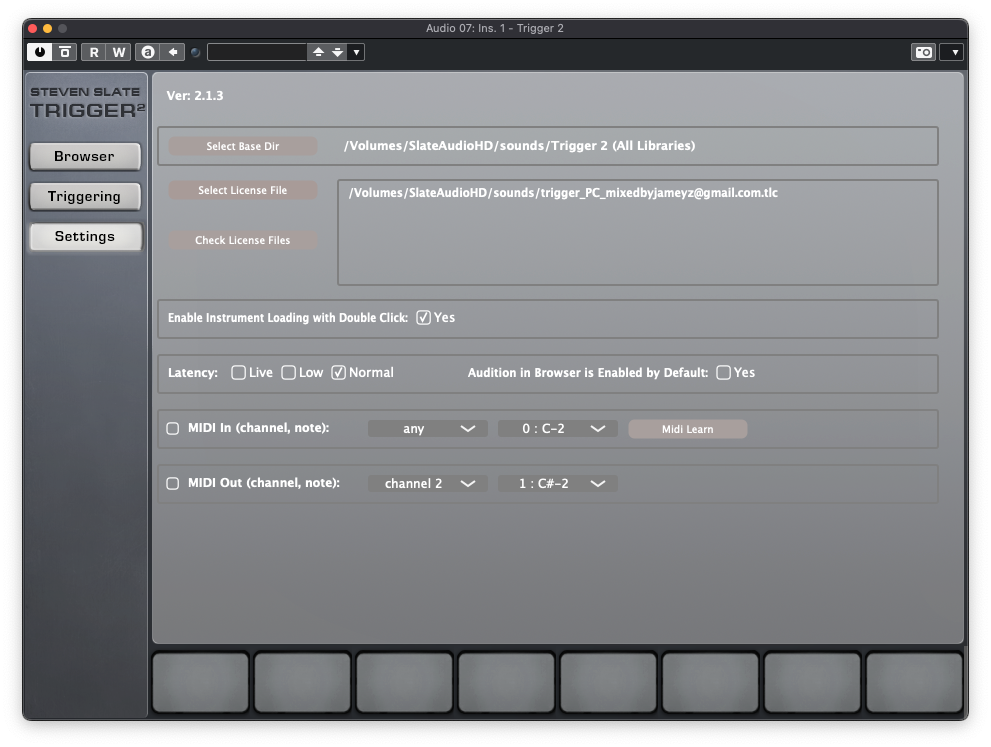Check the Live latency option
The width and height of the screenshot is (991, 747).
click(x=238, y=372)
